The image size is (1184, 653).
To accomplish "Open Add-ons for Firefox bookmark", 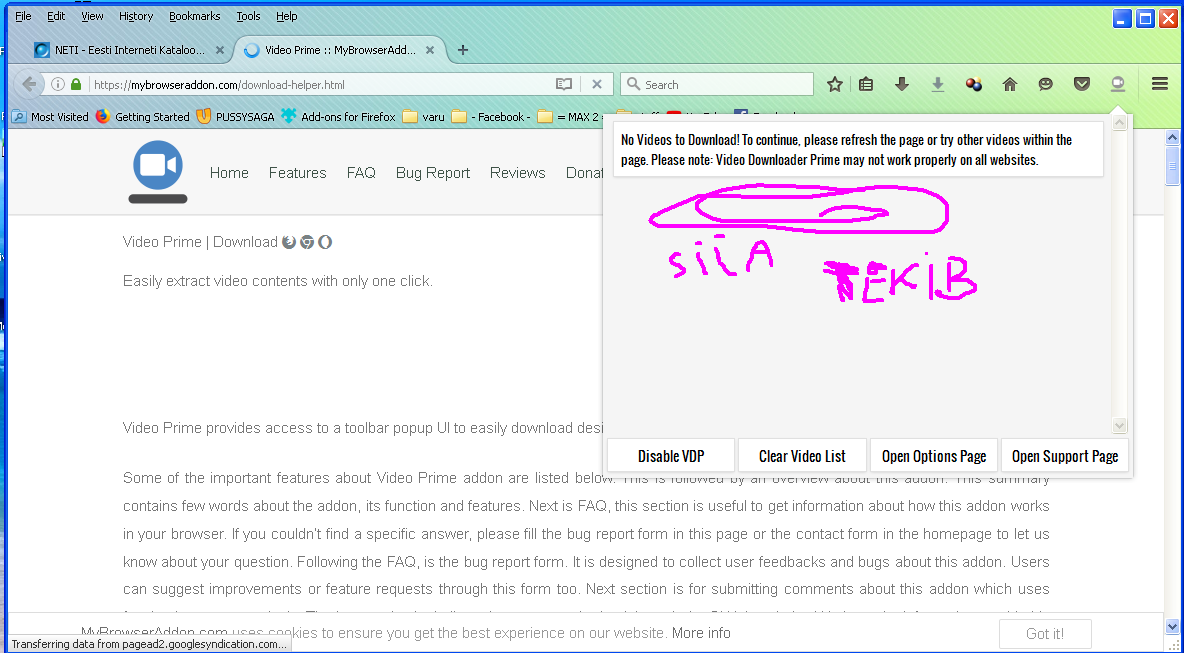I will click(338, 117).
